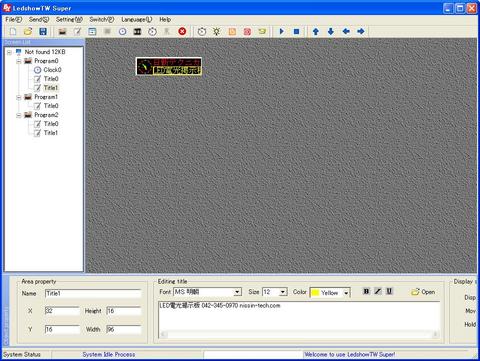Select Clock0 in the screen tree
Screen dimensions: 480x361
coord(52,70)
